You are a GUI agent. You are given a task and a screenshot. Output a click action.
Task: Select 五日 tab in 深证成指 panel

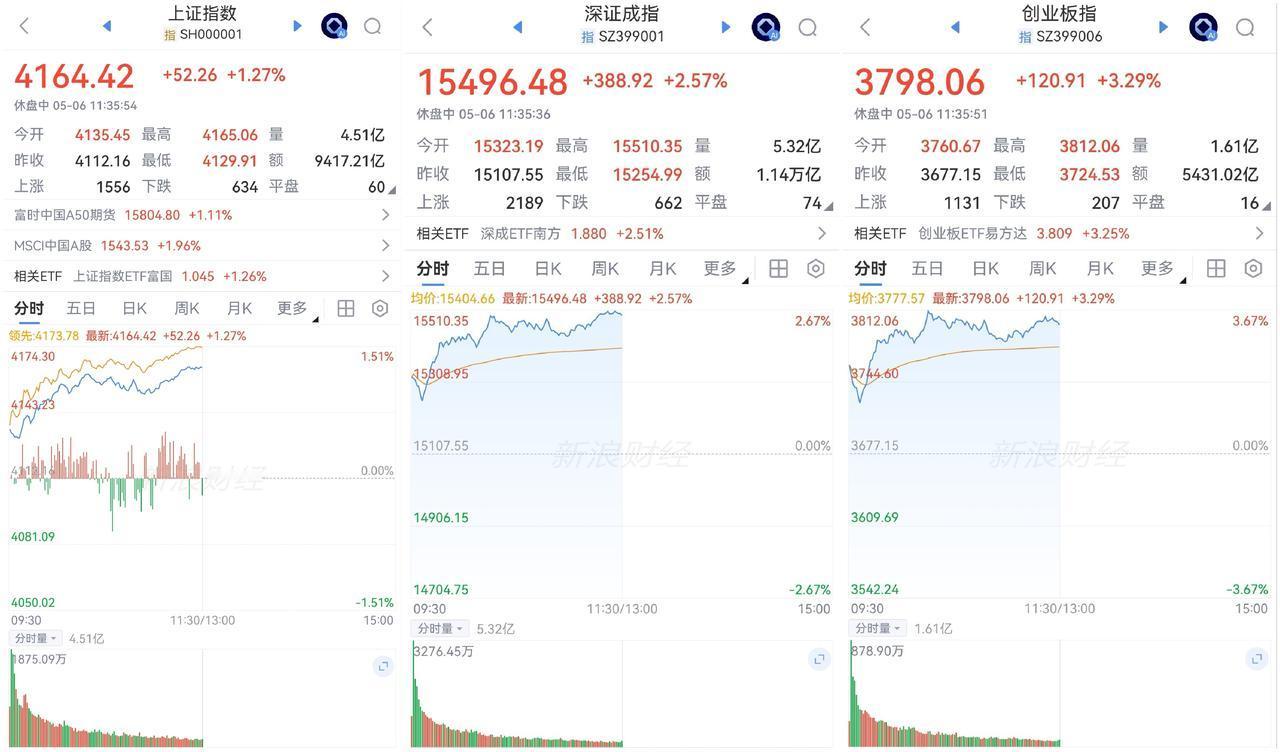pos(490,268)
